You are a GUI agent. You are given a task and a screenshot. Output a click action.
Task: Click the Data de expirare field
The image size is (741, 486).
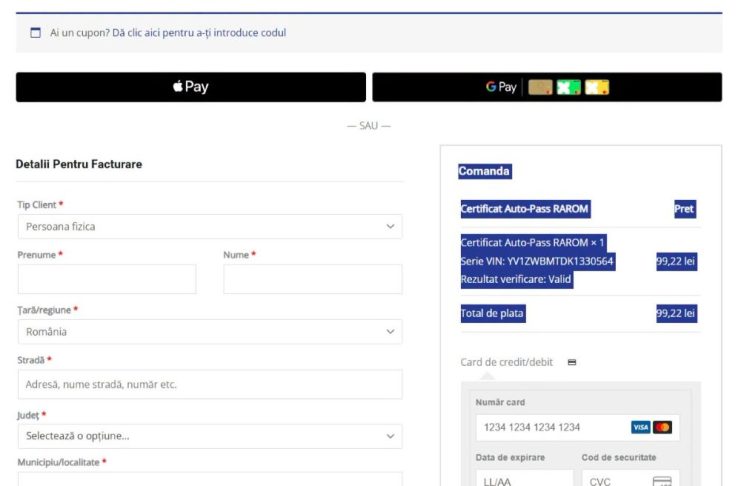point(525,478)
